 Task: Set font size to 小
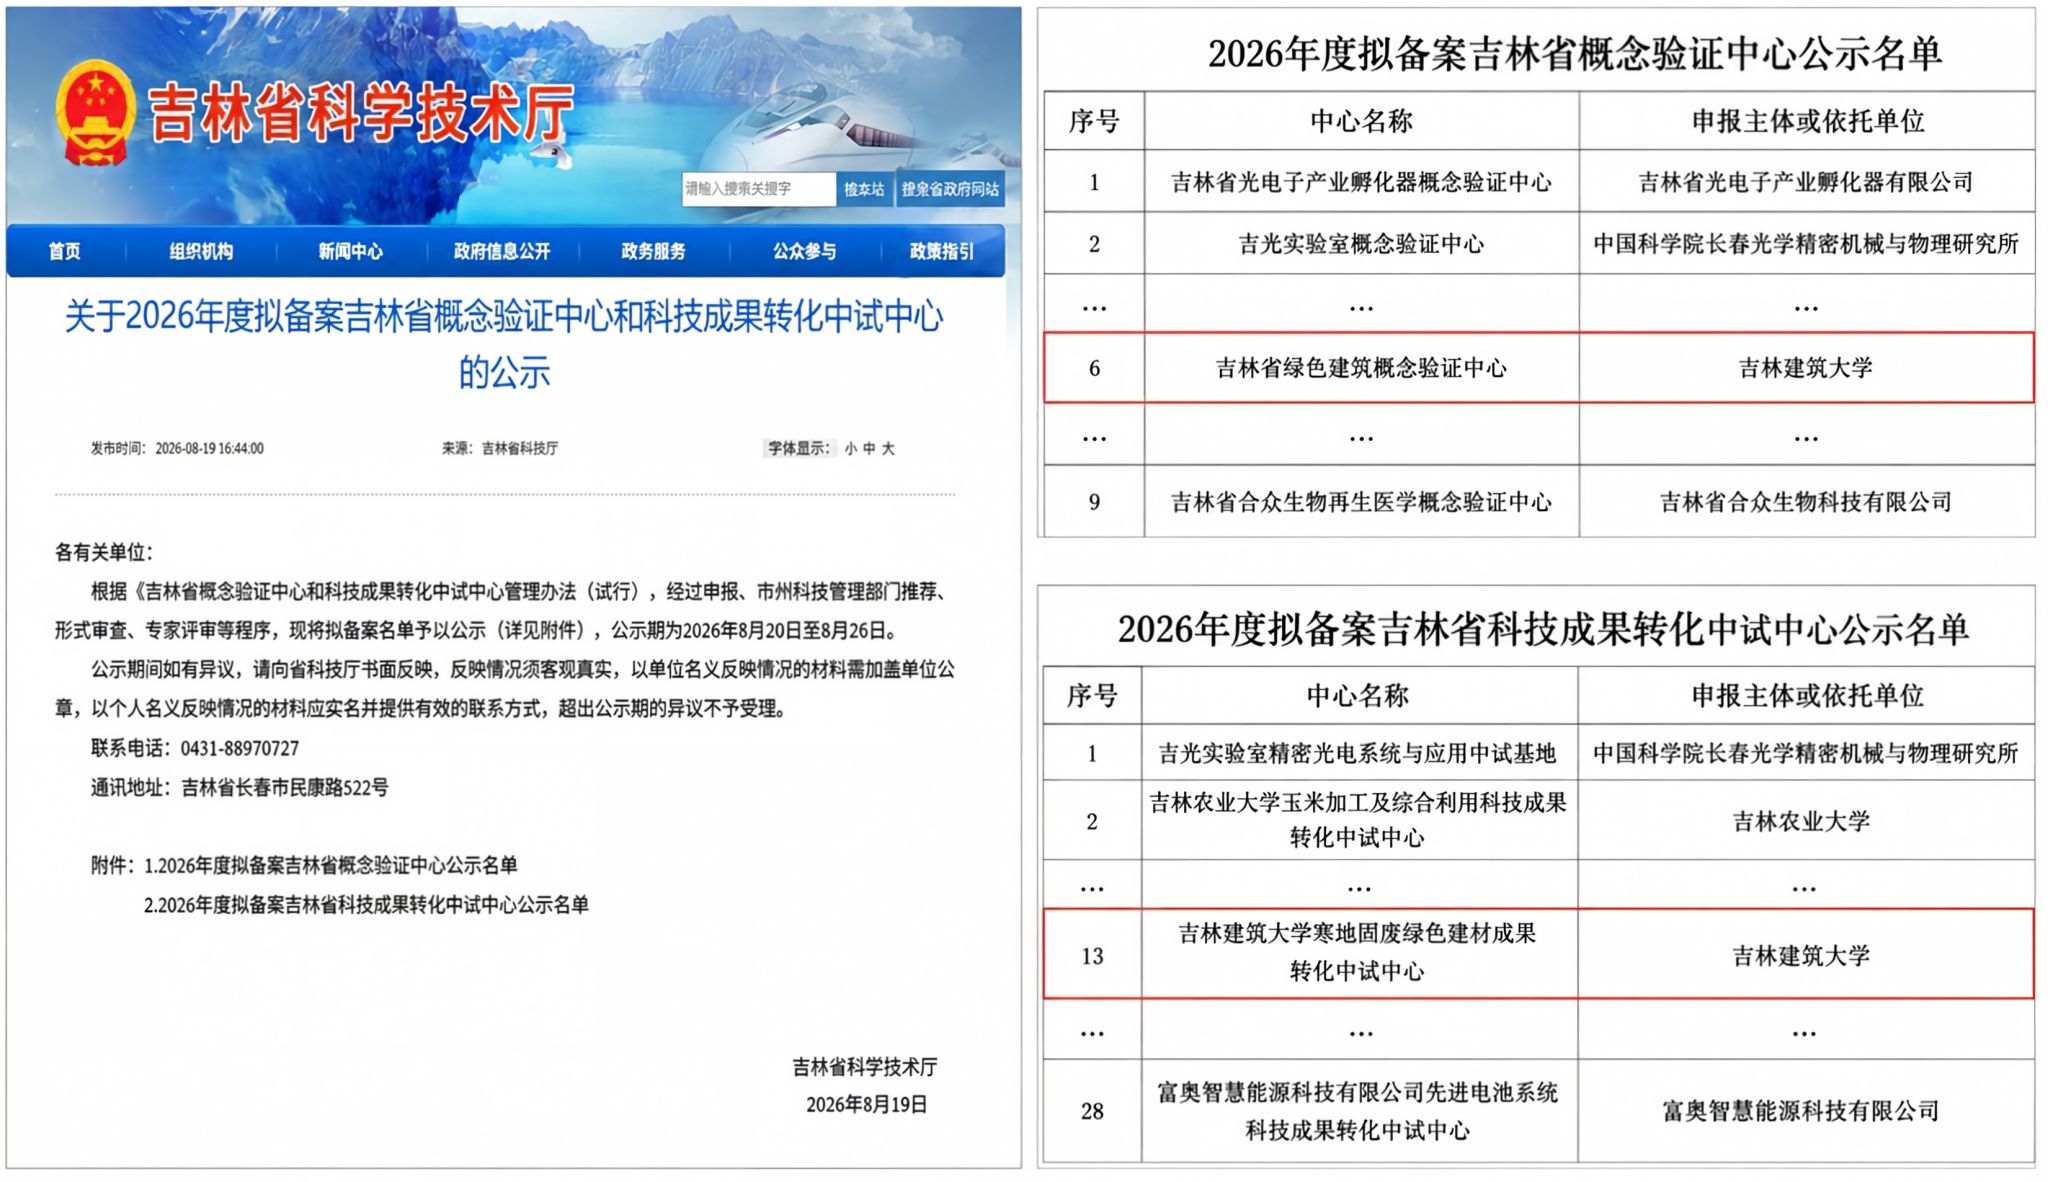point(850,449)
